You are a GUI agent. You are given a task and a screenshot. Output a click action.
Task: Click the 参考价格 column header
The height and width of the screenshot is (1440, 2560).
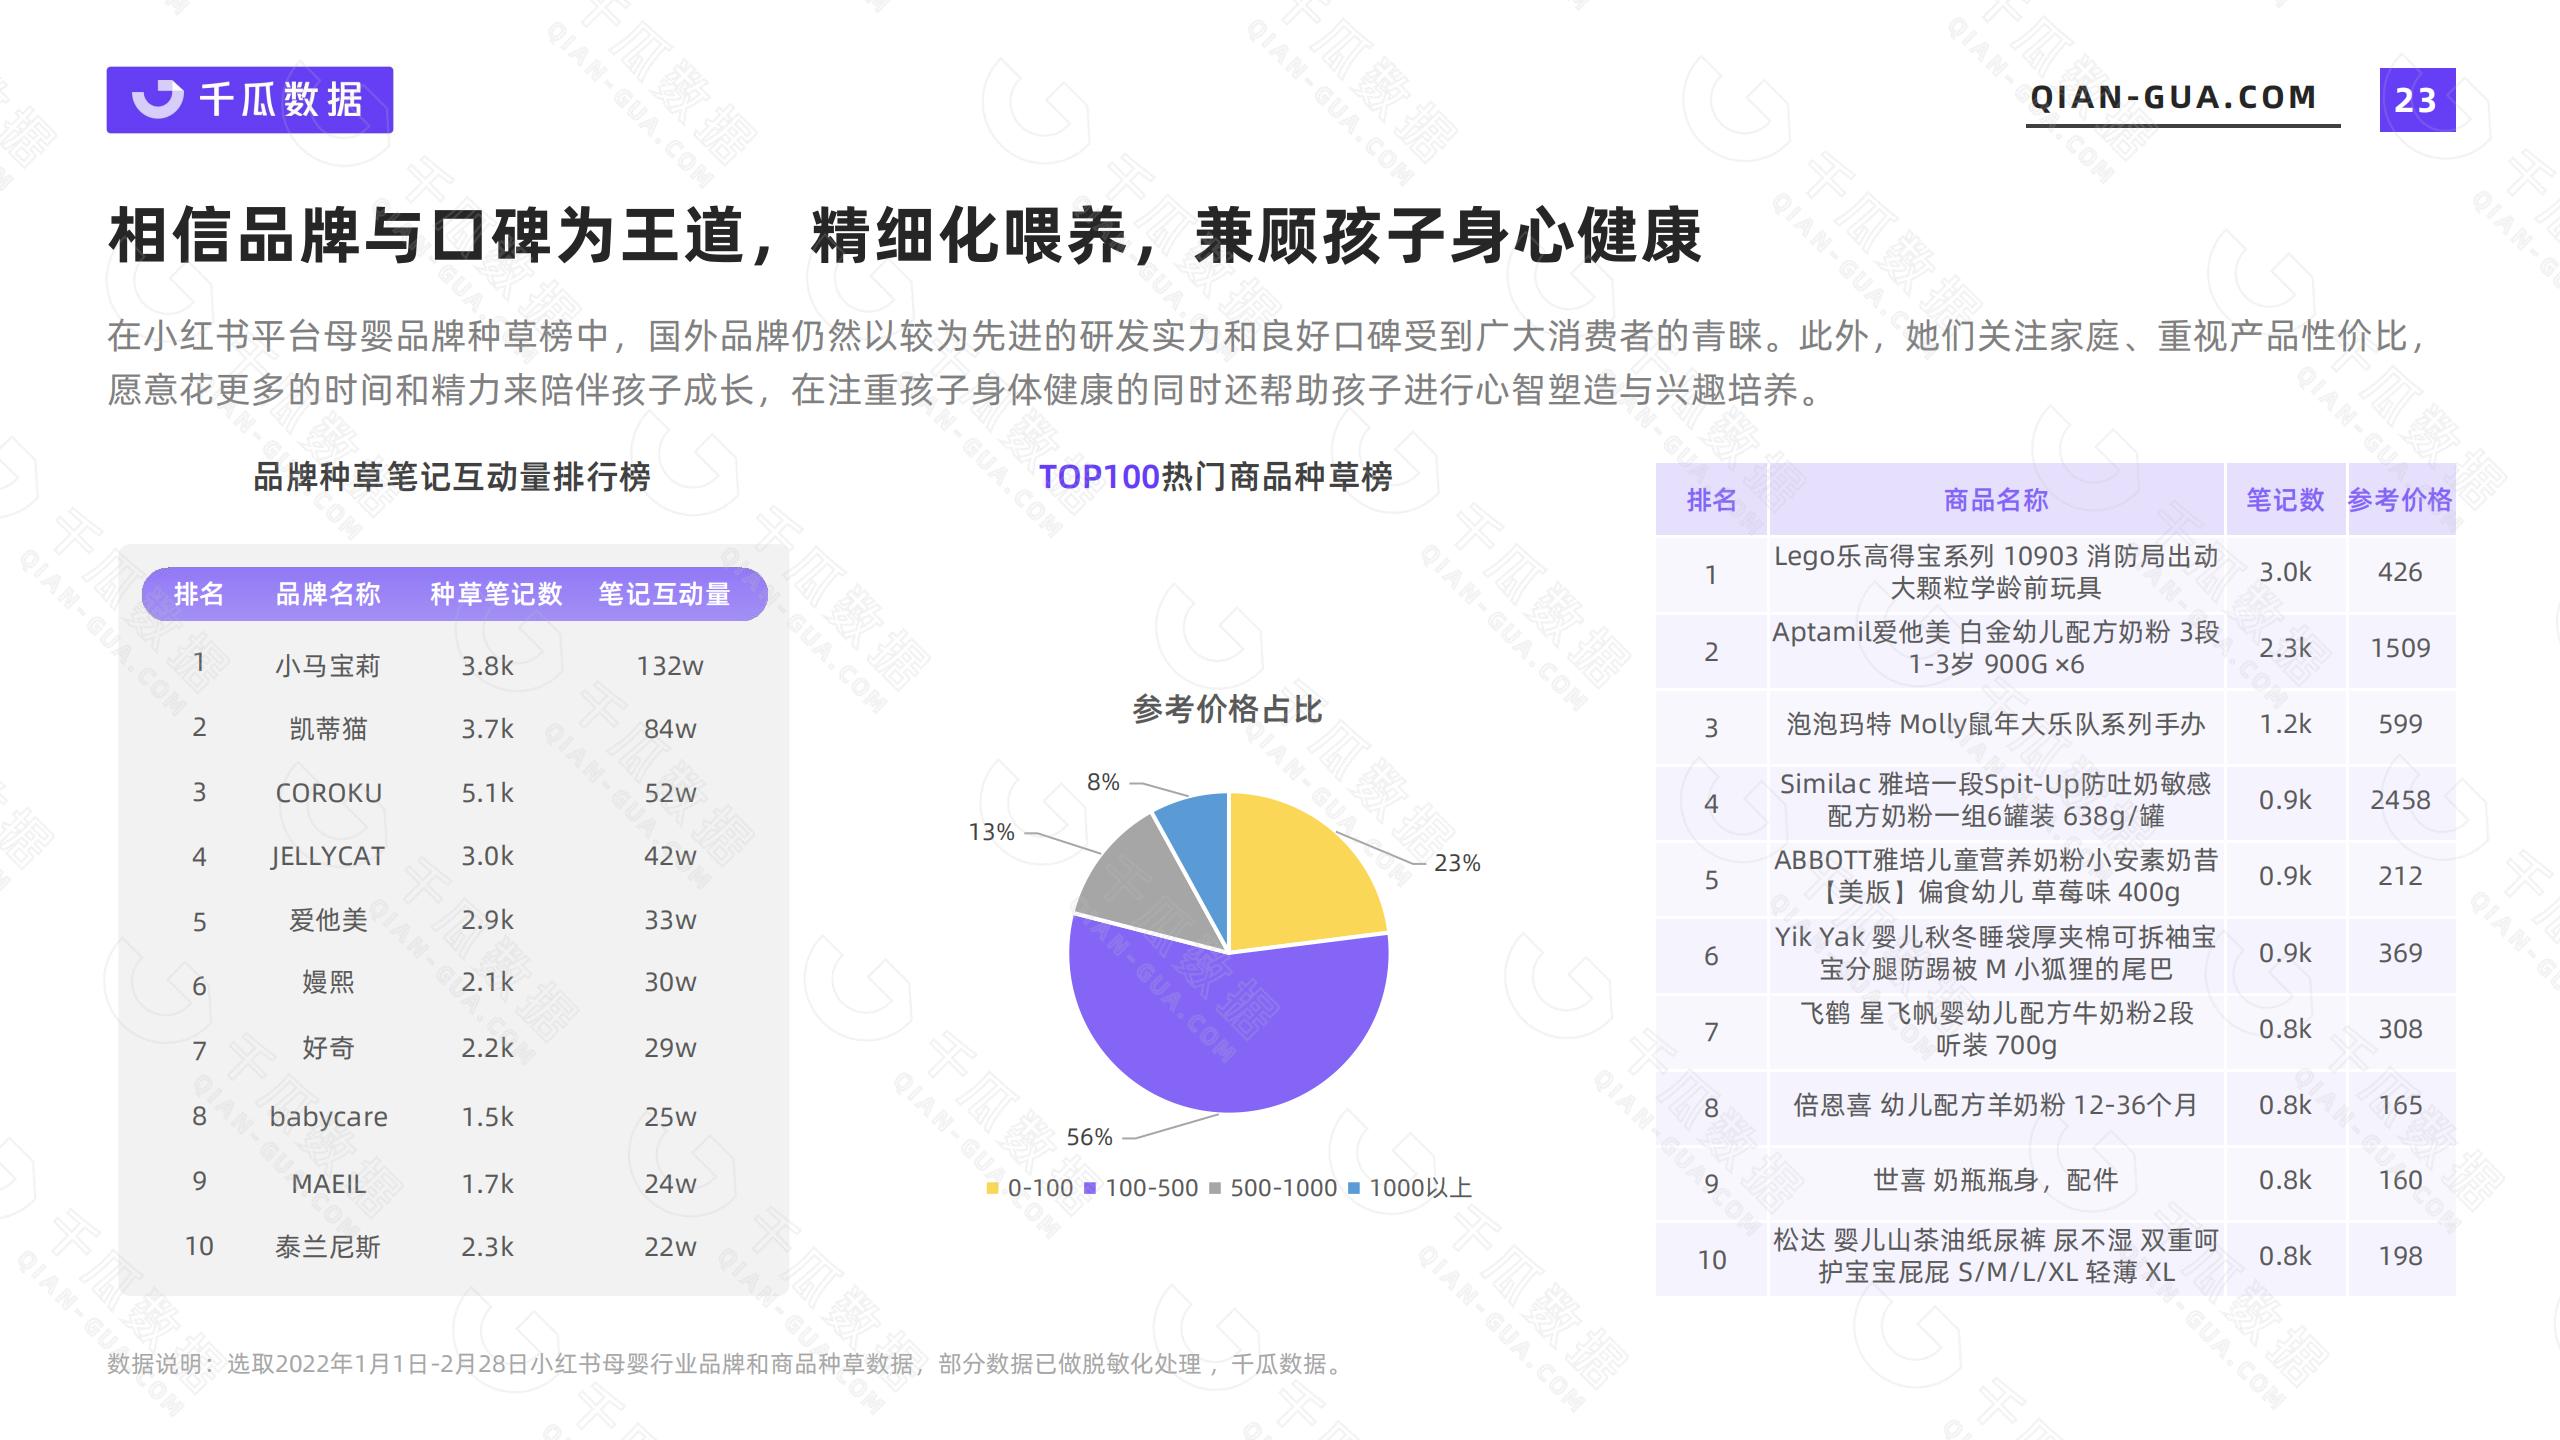click(2400, 499)
